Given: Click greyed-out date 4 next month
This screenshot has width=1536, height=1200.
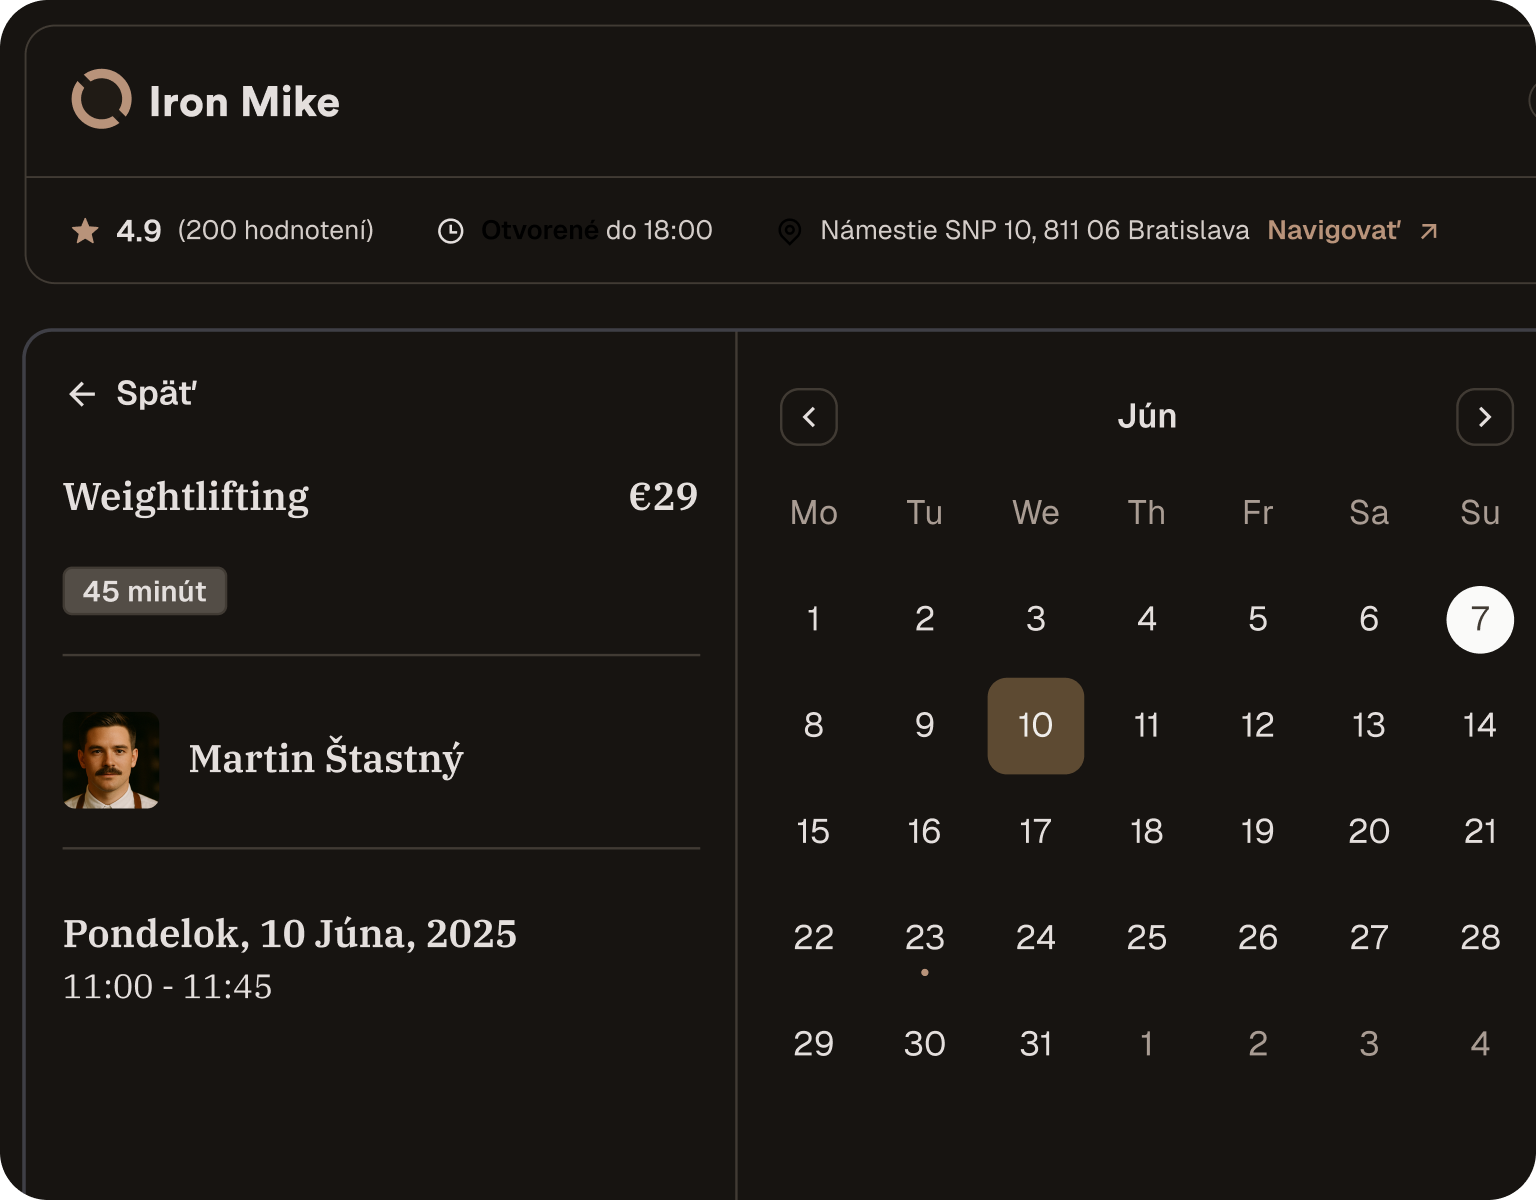Looking at the screenshot, I should tap(1479, 1044).
